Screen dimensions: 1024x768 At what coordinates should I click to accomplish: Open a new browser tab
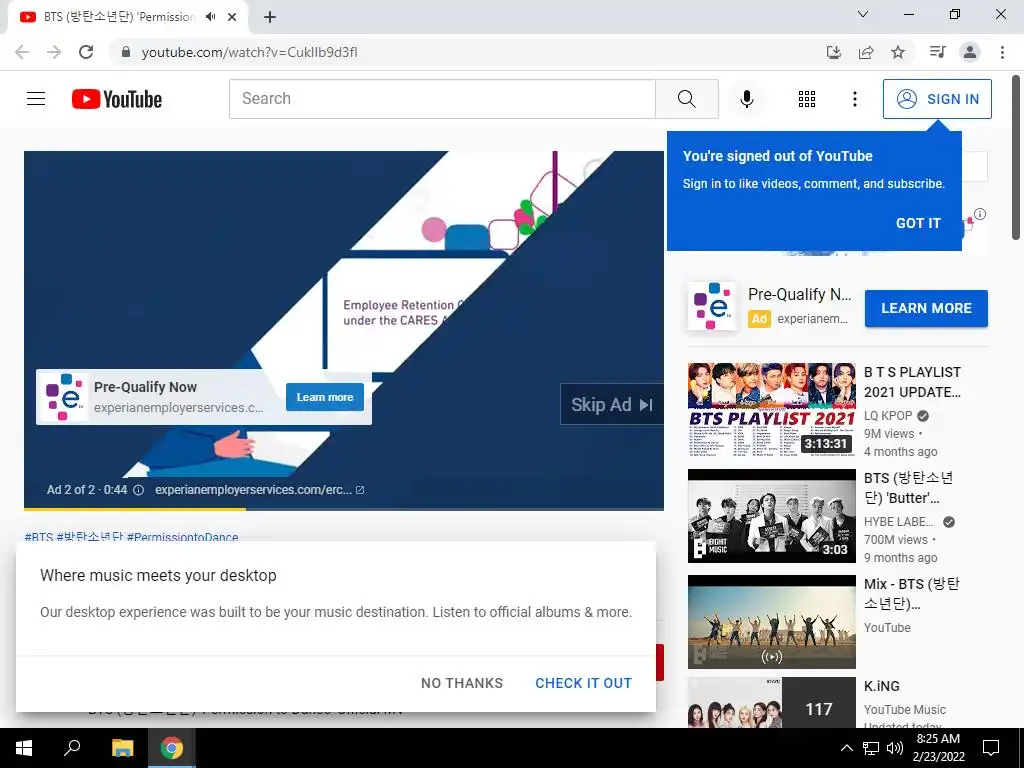pos(270,17)
